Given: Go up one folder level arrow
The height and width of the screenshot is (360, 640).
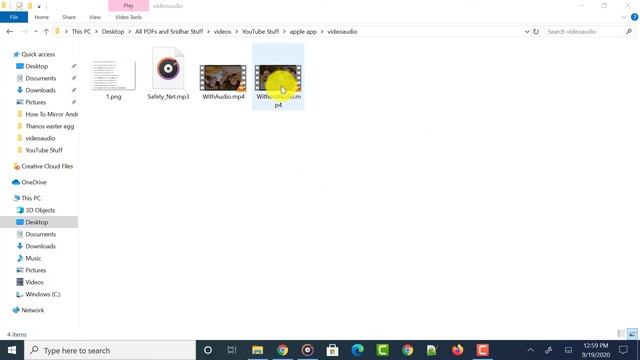Looking at the screenshot, I should point(46,31).
